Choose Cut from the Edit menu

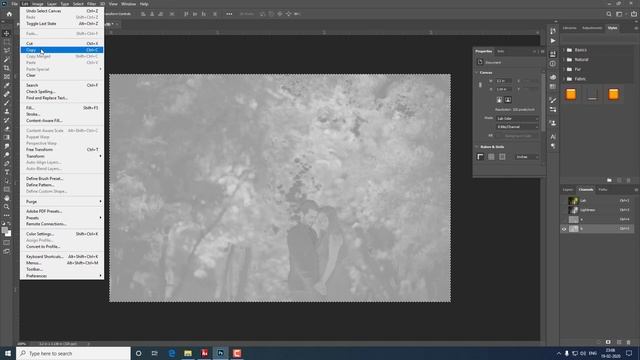pyautogui.click(x=62, y=43)
